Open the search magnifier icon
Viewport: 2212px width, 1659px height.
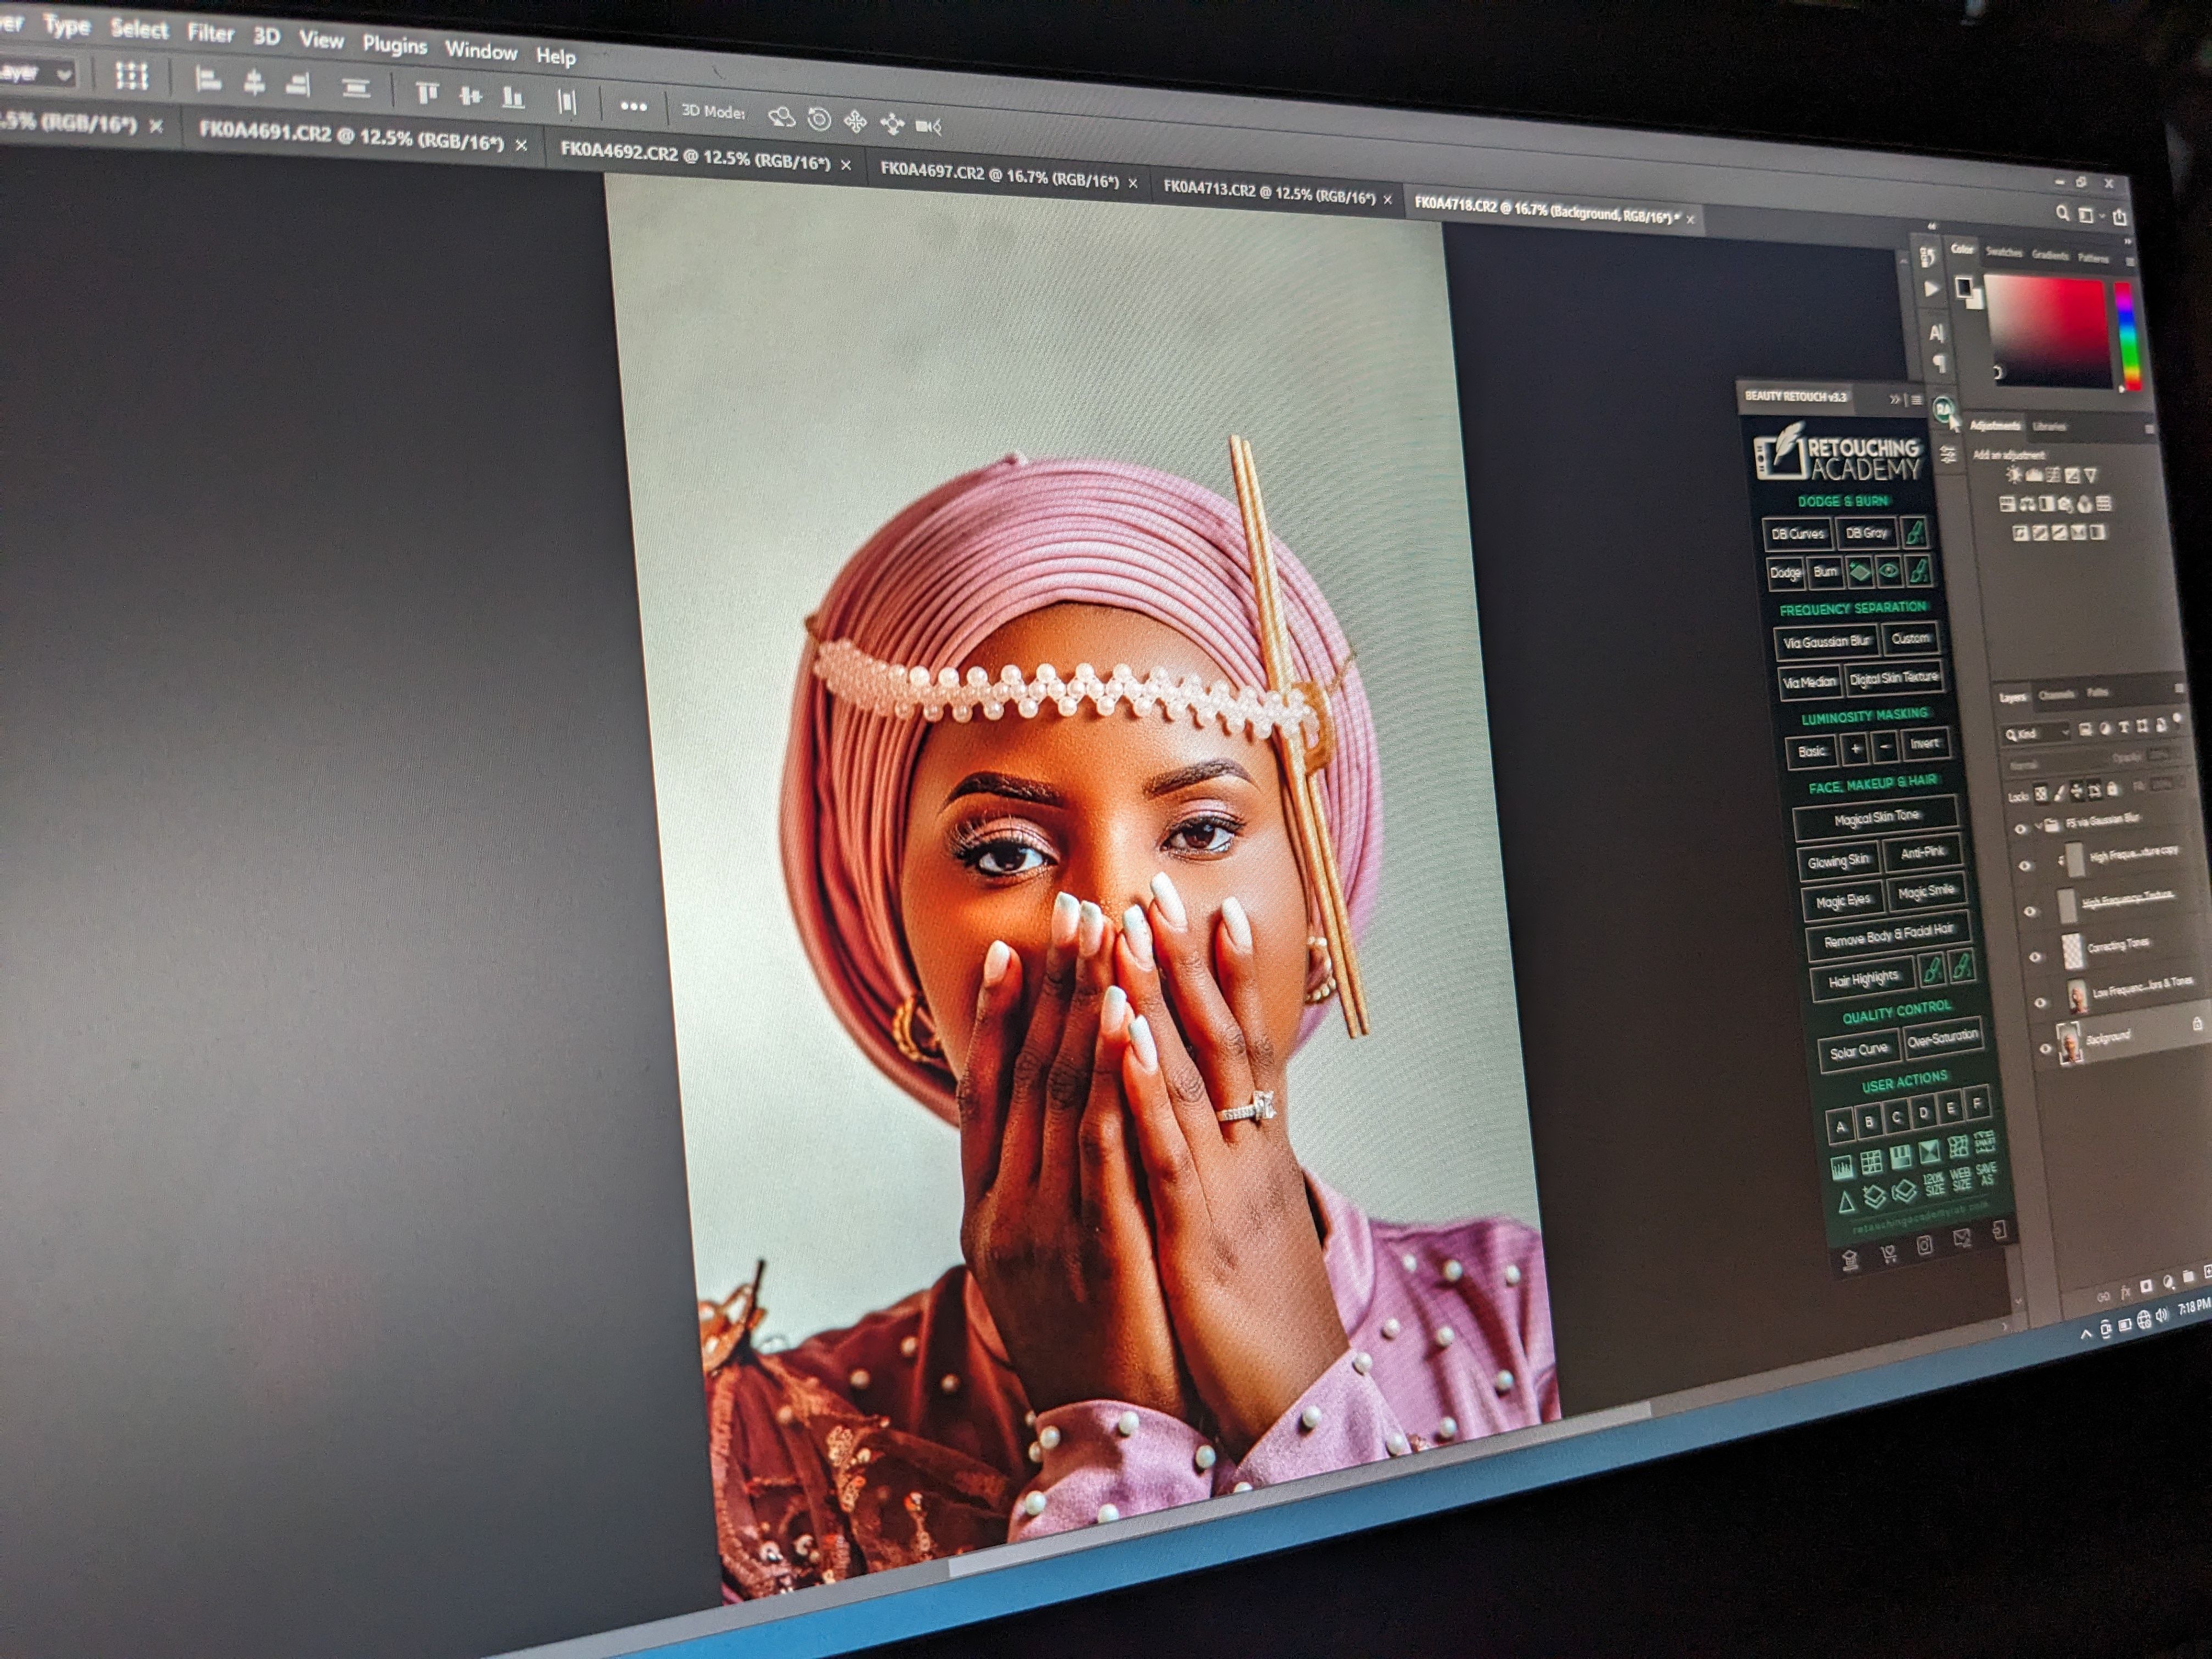[2062, 213]
